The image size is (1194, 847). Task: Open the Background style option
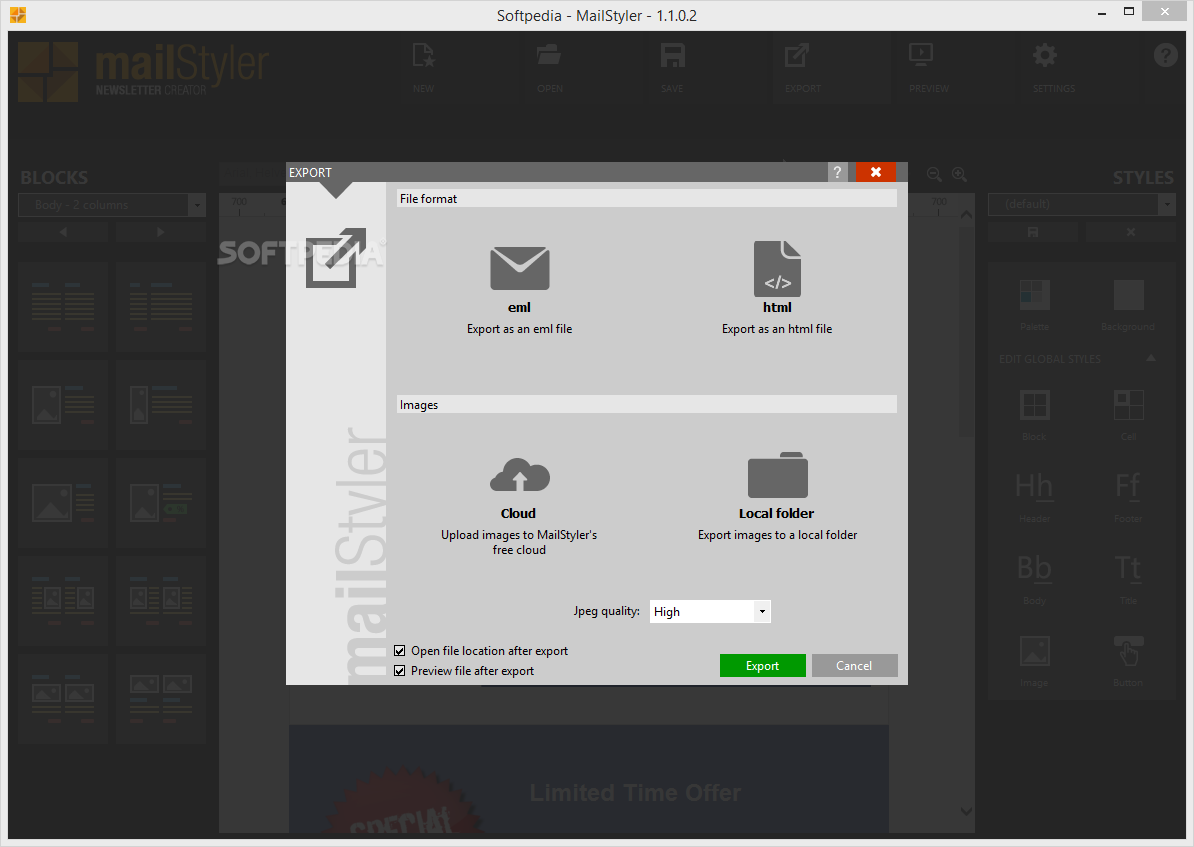pos(1128,304)
